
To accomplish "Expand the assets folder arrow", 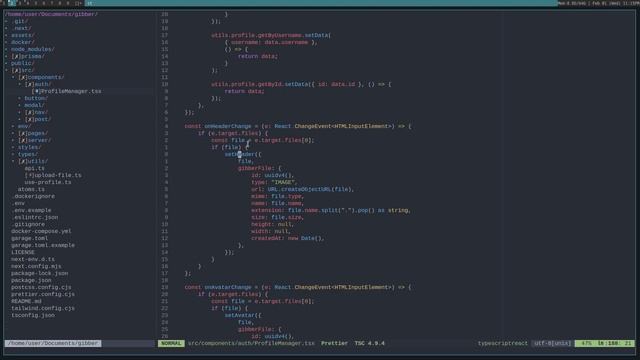I will (x=6, y=35).
